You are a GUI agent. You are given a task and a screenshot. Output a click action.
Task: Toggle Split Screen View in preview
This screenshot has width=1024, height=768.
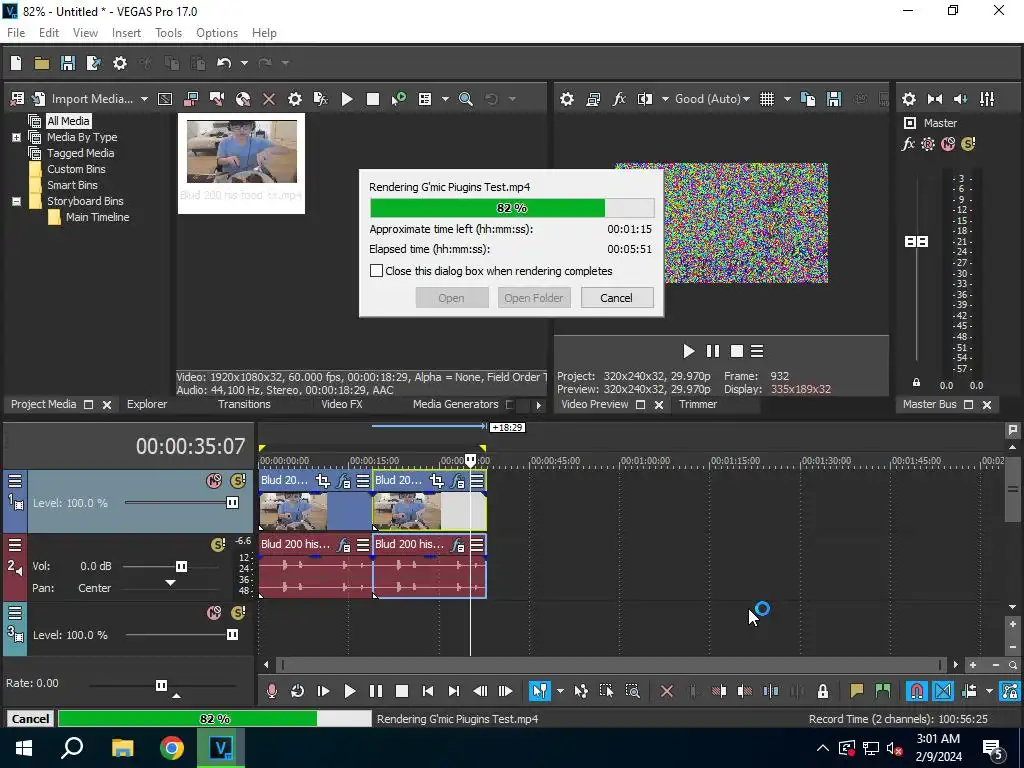point(645,99)
